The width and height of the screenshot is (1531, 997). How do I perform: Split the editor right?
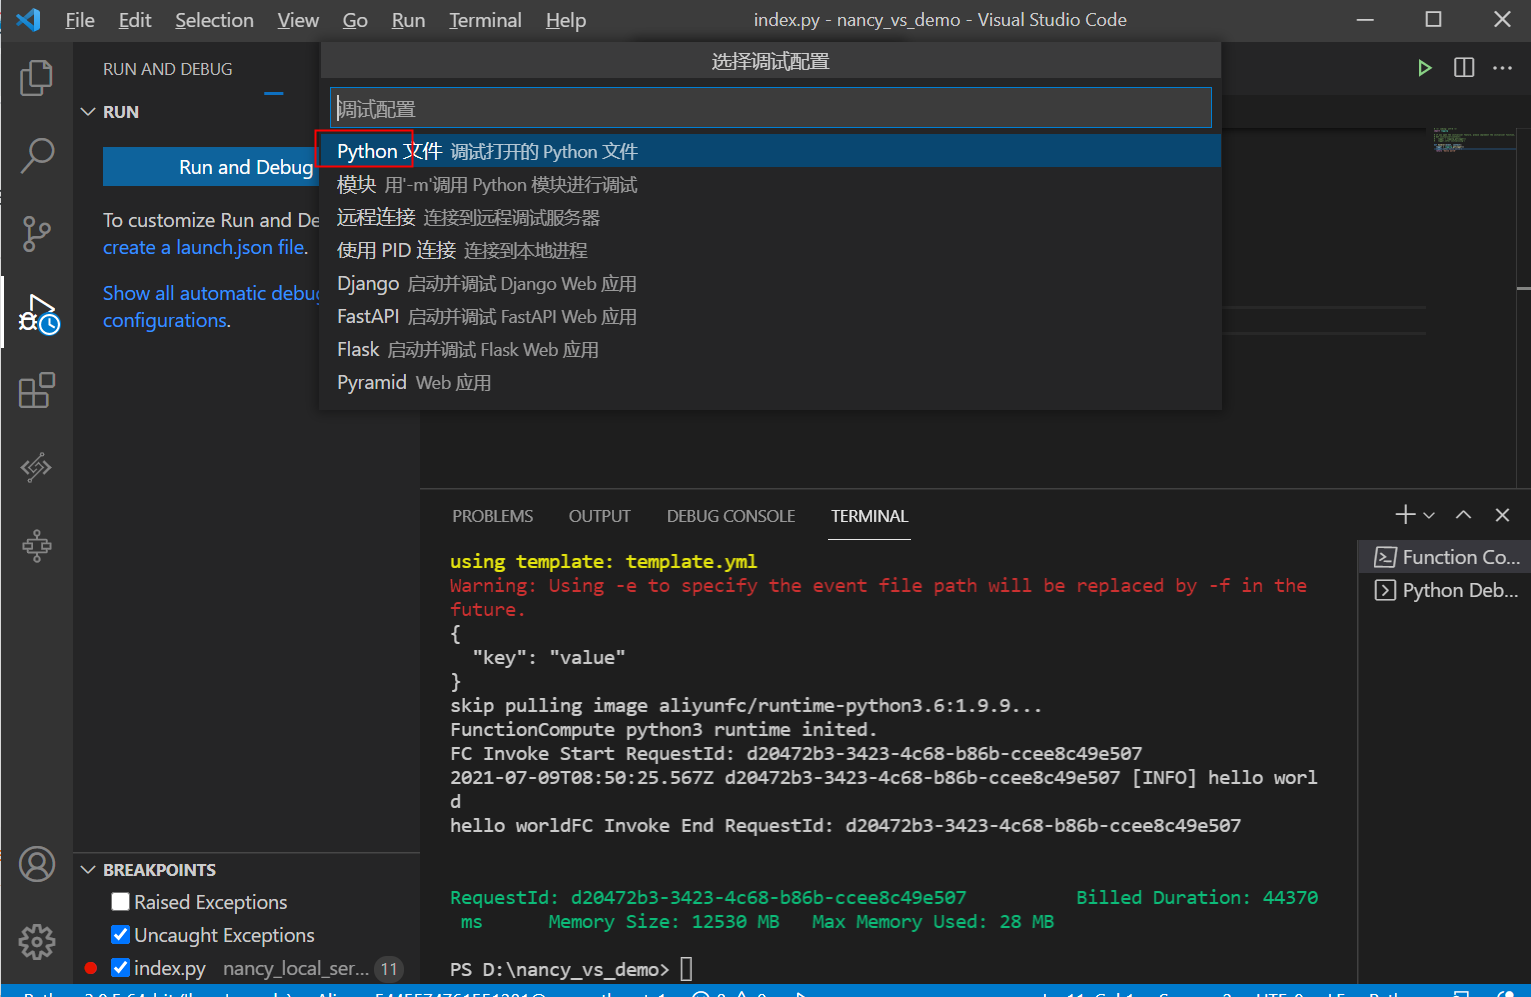click(x=1464, y=68)
